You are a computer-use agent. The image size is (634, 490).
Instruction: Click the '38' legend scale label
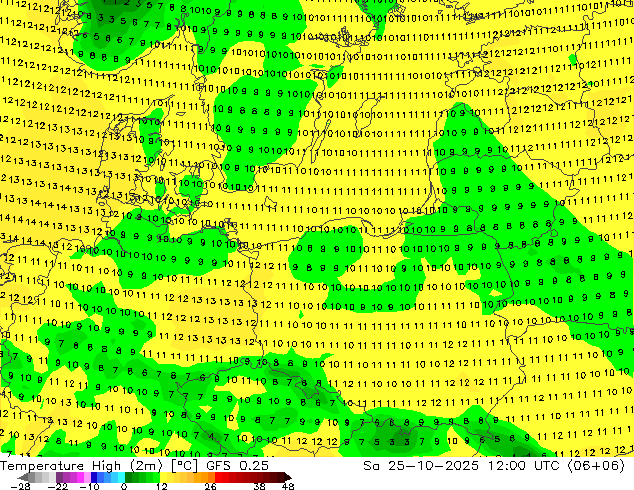260,486
